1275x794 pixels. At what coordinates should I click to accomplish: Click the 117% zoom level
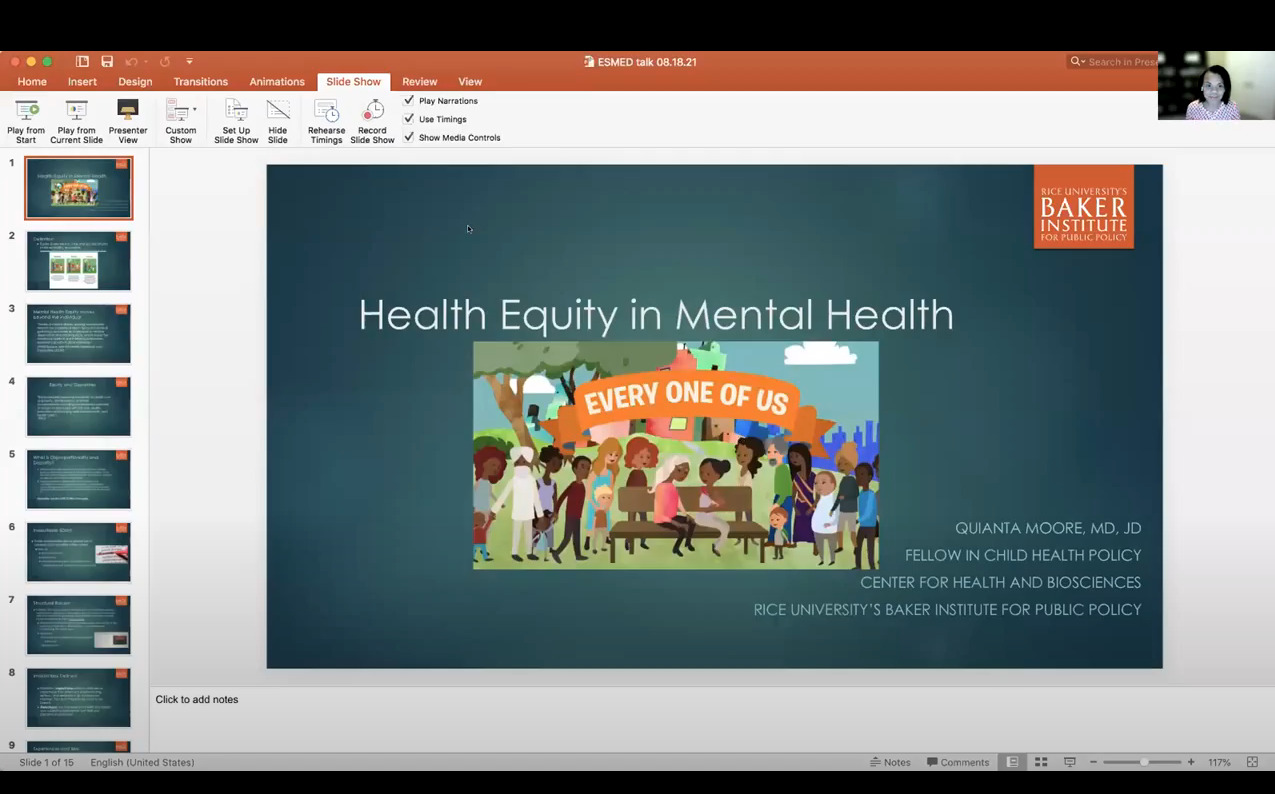(x=1219, y=762)
